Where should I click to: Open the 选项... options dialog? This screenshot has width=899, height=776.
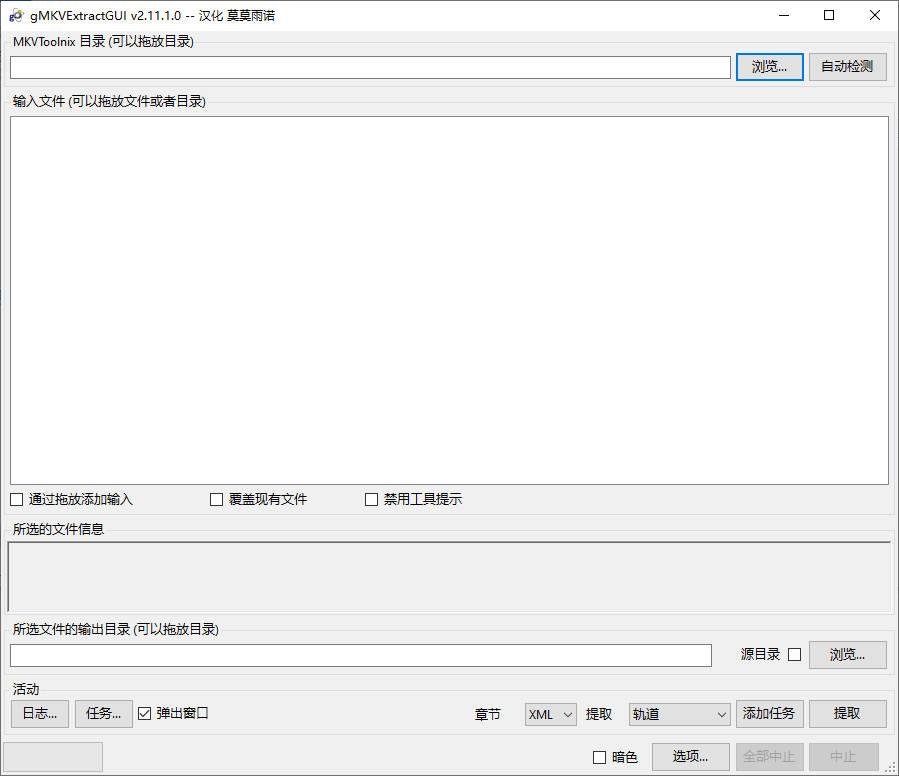tap(690, 757)
